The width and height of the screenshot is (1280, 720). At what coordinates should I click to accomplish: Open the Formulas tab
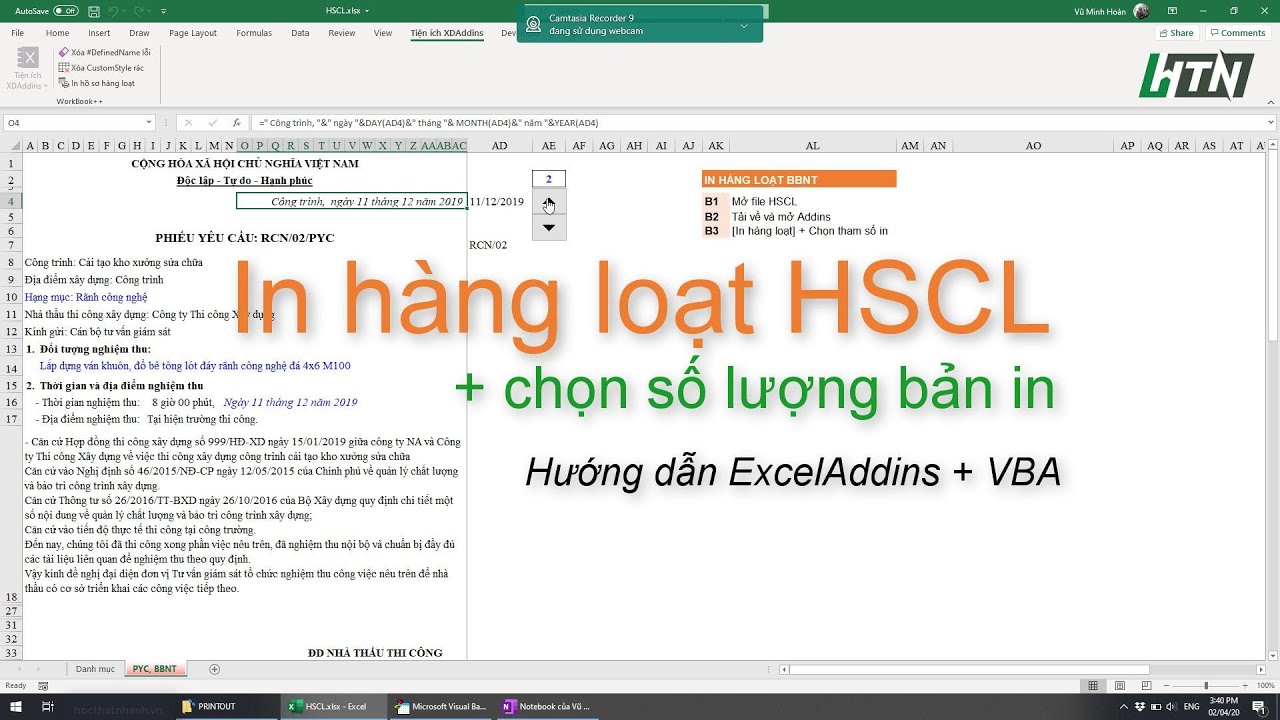click(254, 33)
